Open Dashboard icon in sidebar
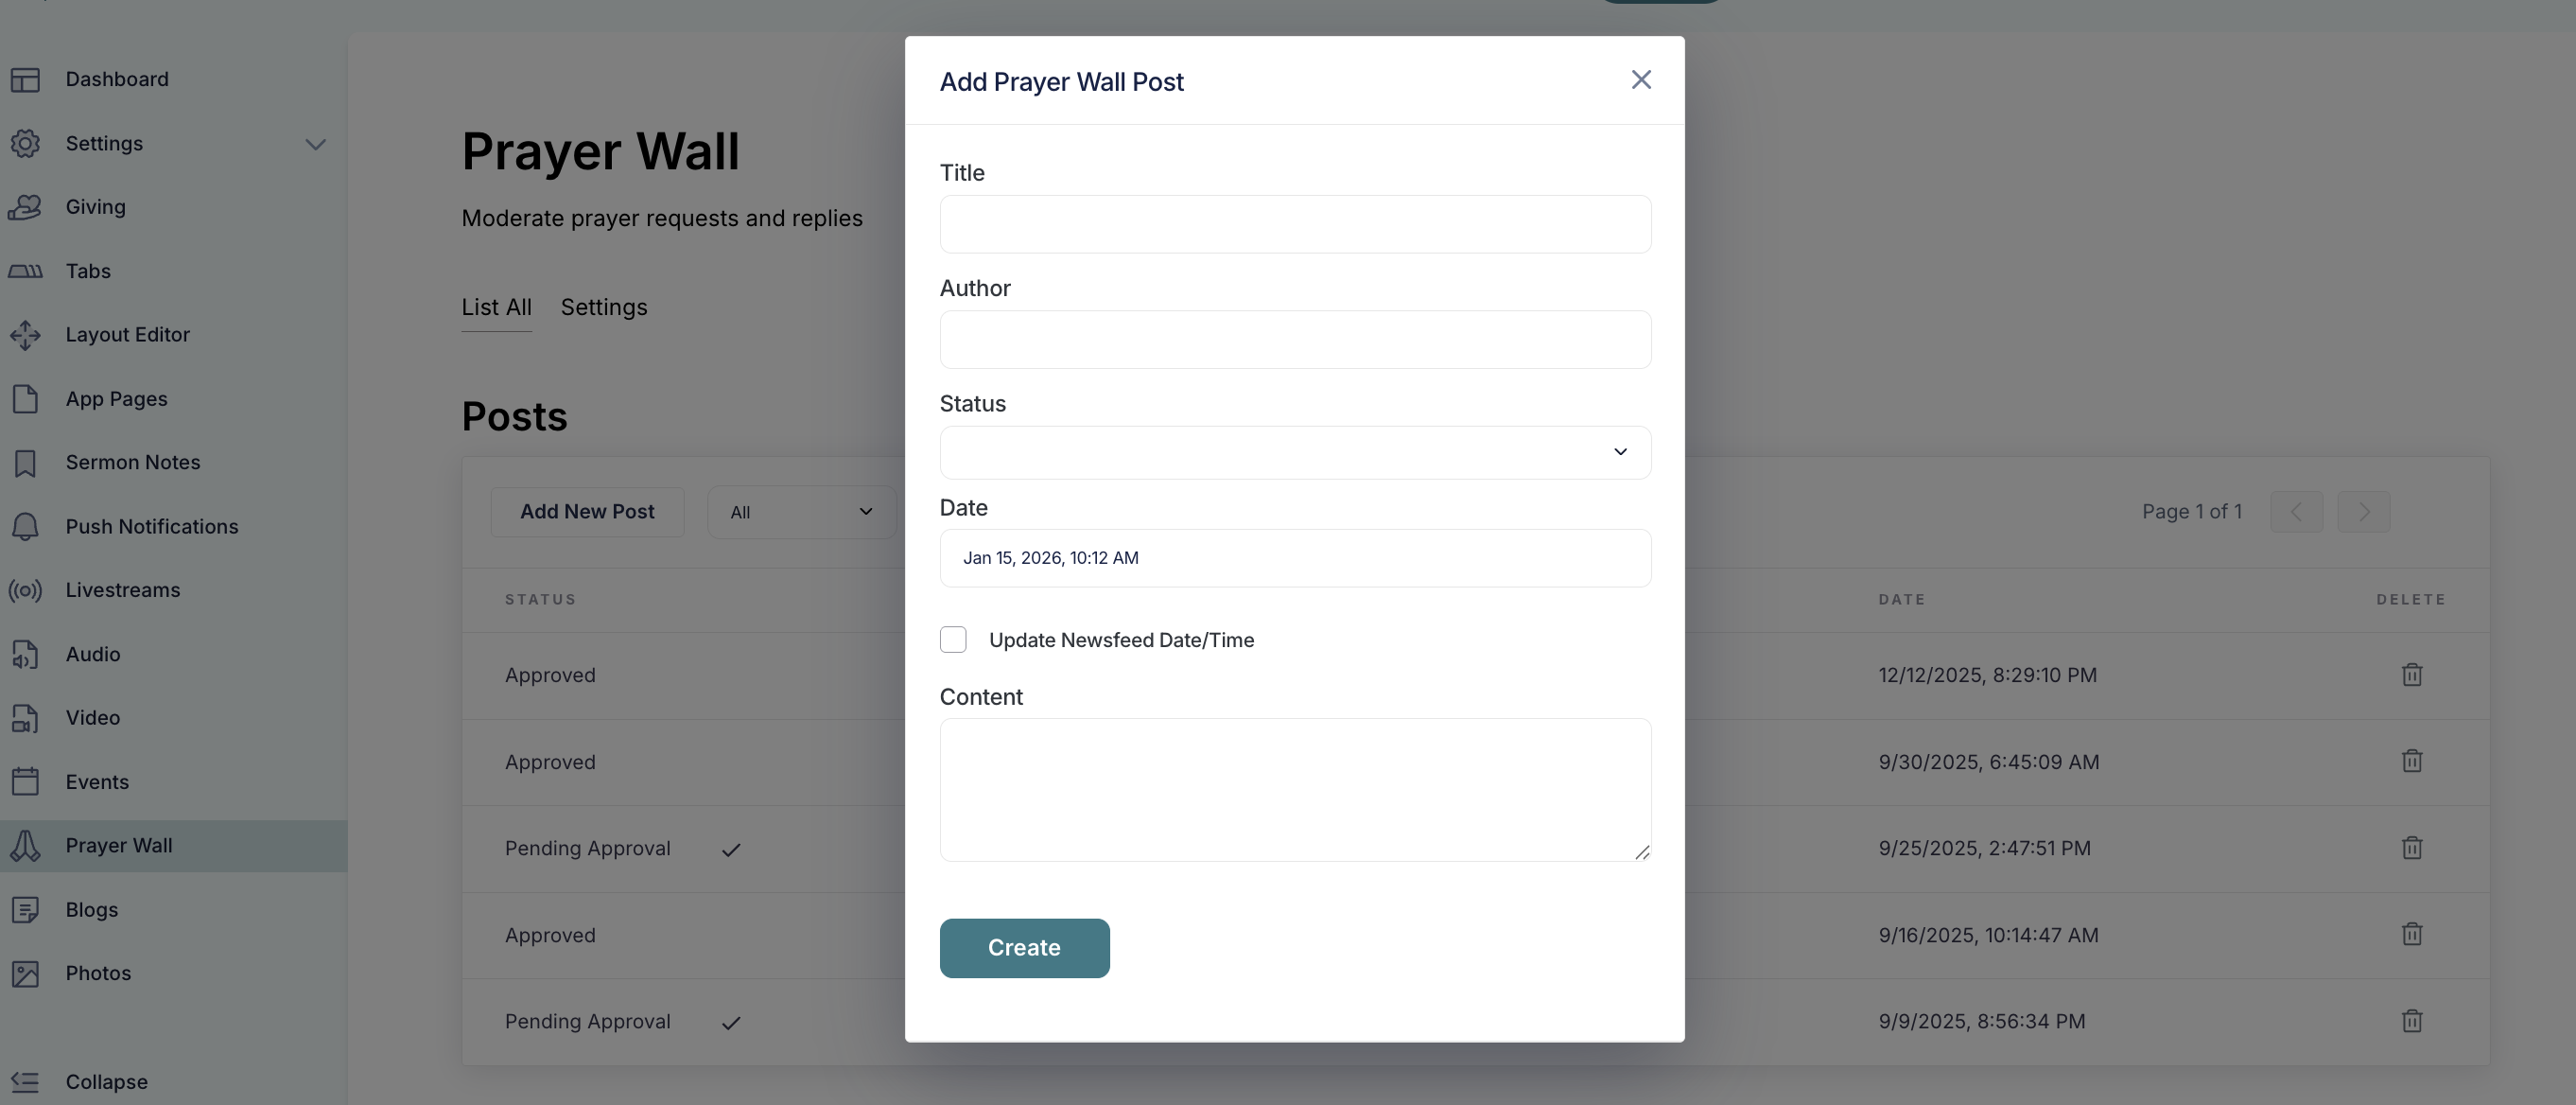This screenshot has width=2576, height=1105. point(25,79)
